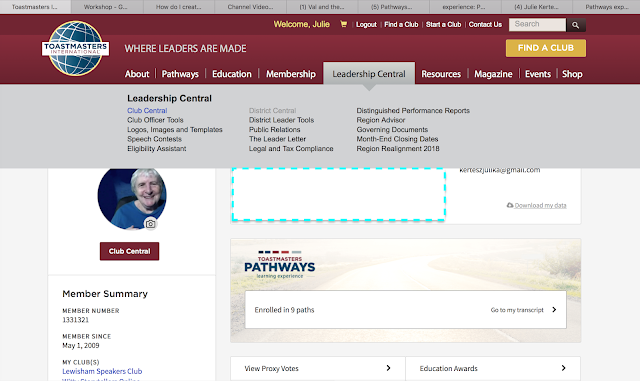640x381 pixels.
Task: Click into the Search field
Action: (537, 25)
